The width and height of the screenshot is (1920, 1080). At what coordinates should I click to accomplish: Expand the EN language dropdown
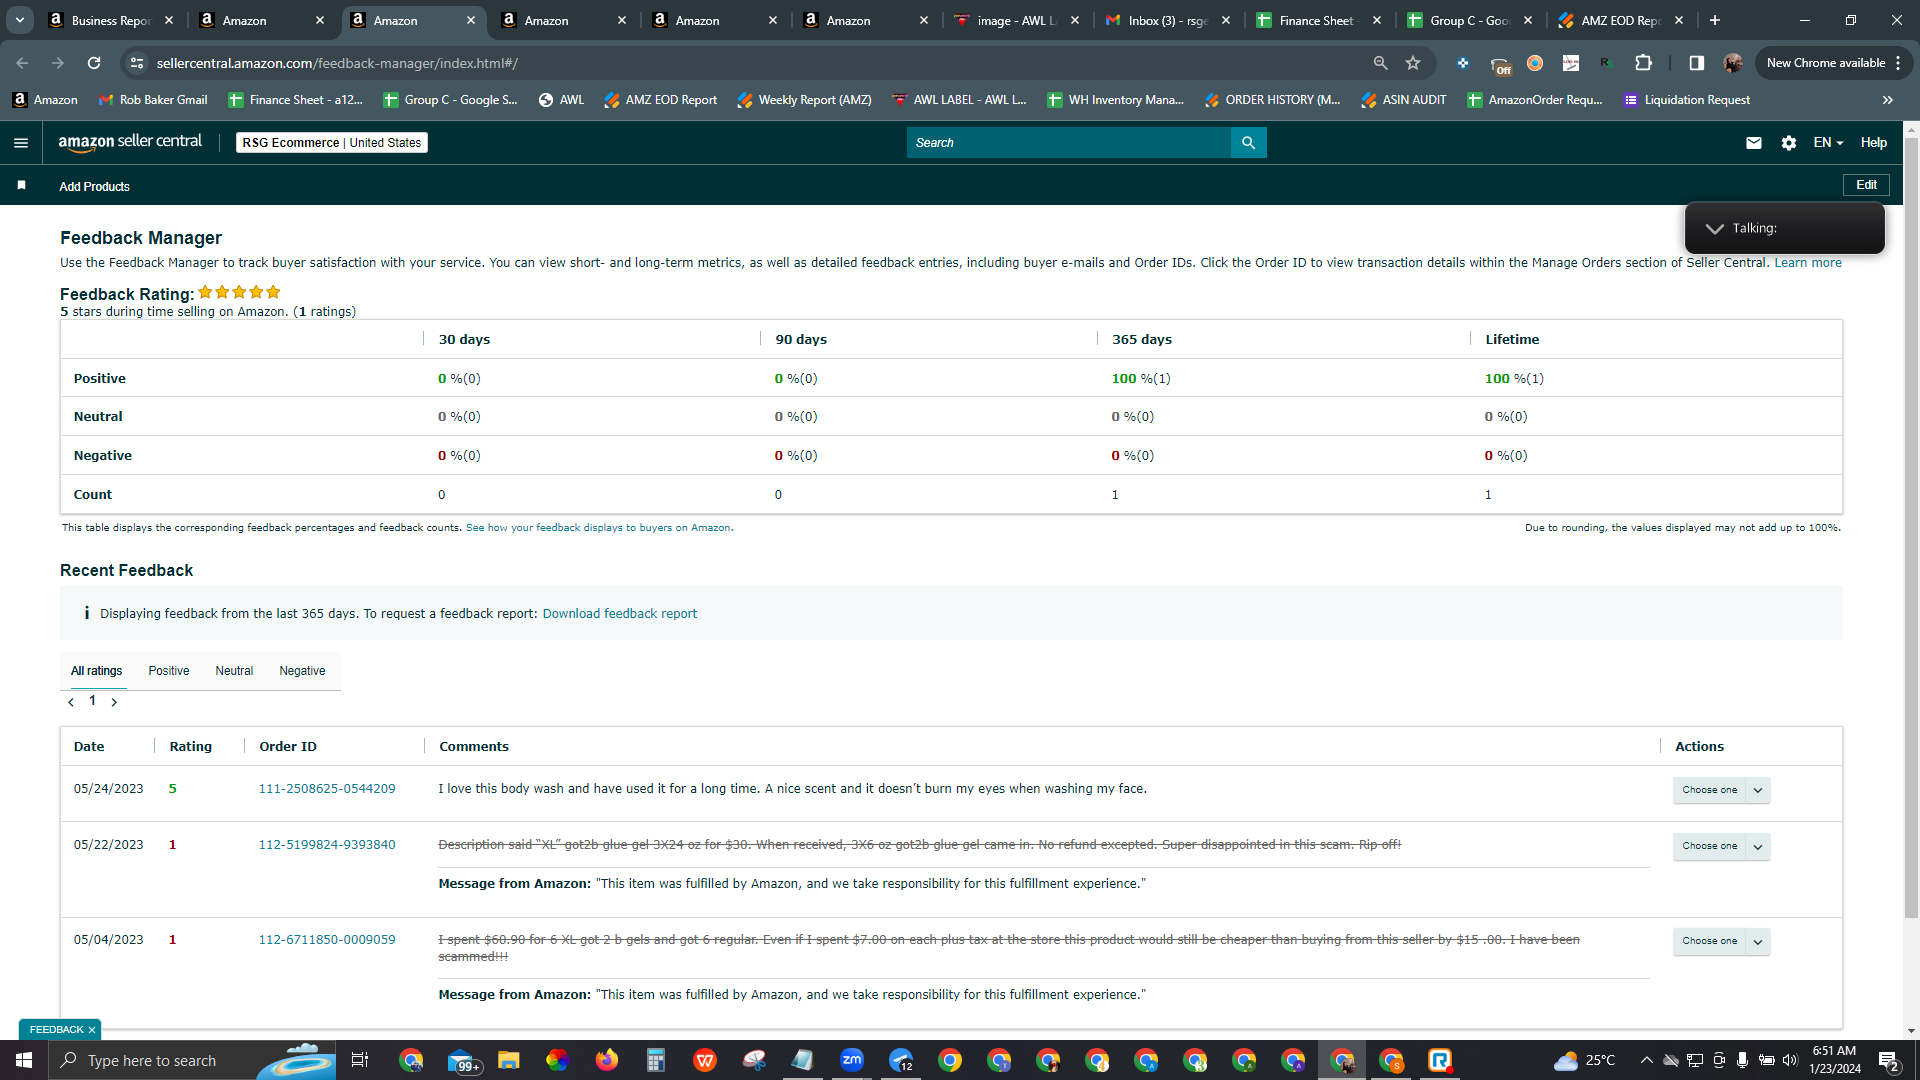[x=1828, y=143]
